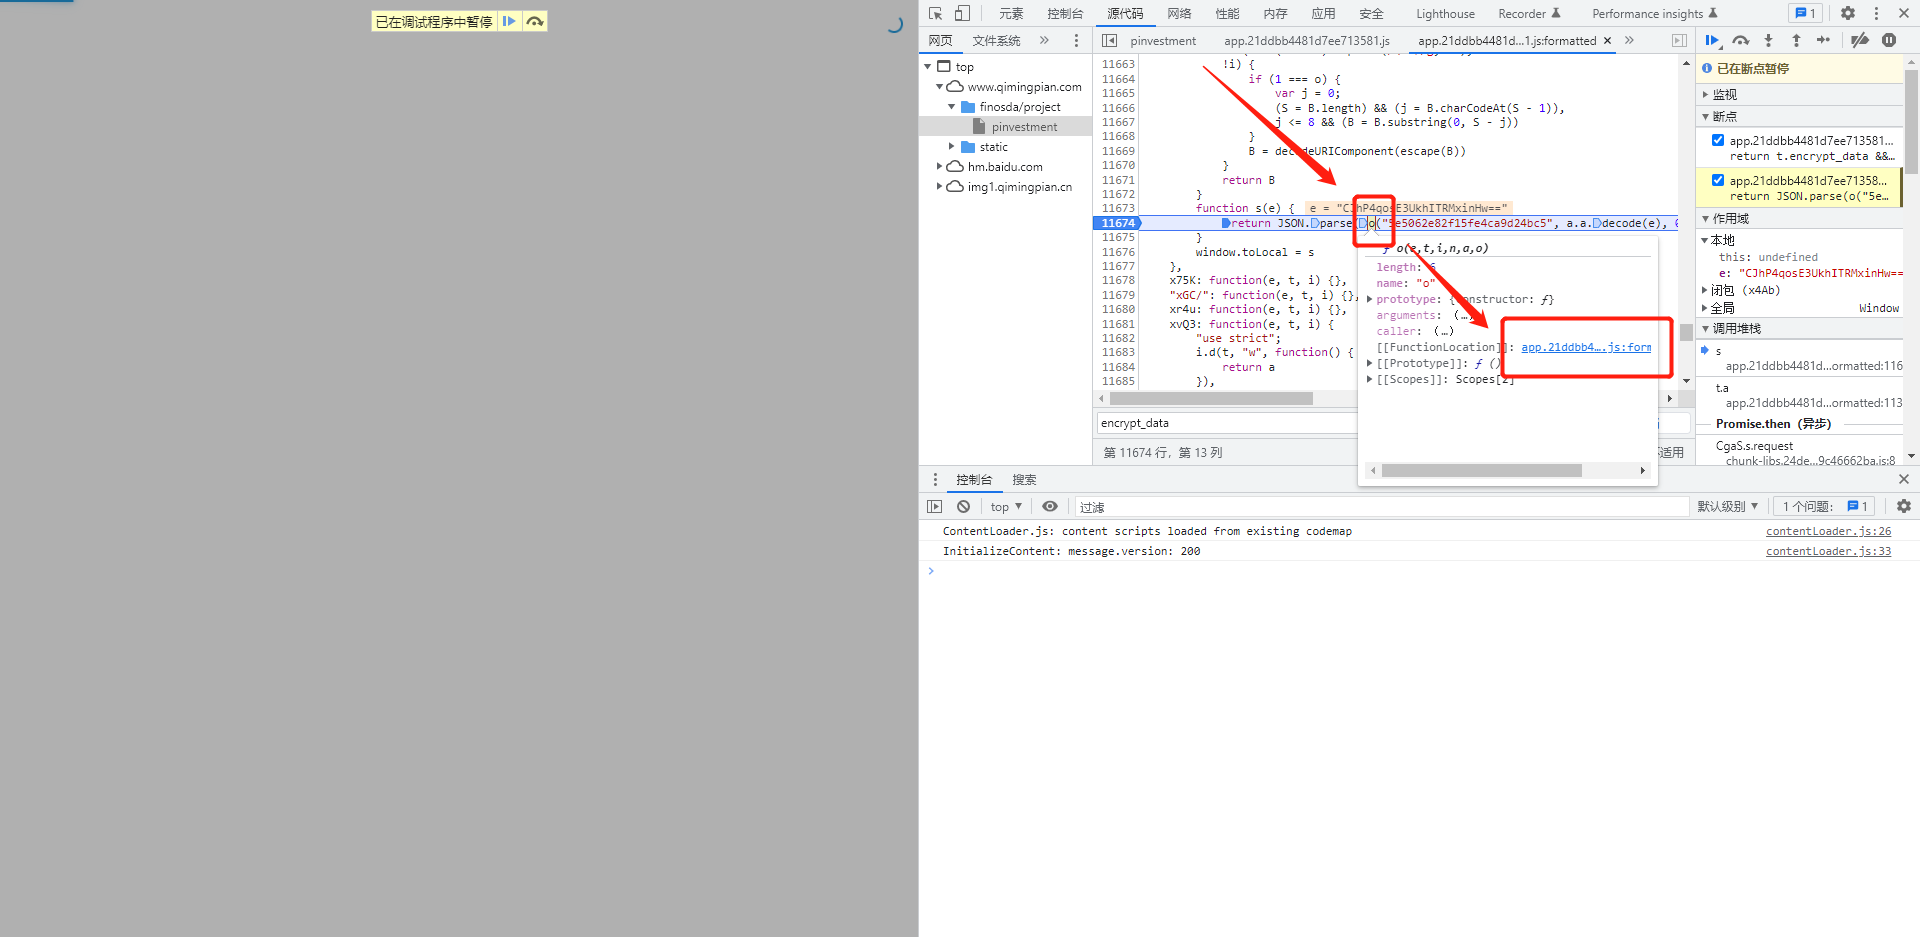1920x937 pixels.
Task: Click the inspect element picker icon
Action: [x=935, y=13]
